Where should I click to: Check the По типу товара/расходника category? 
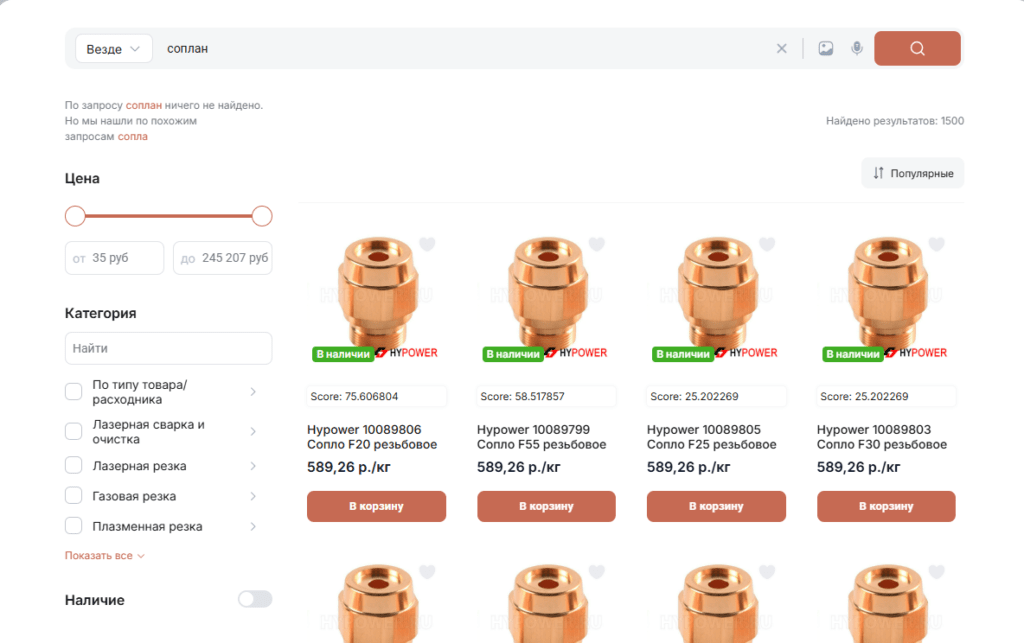click(x=74, y=392)
